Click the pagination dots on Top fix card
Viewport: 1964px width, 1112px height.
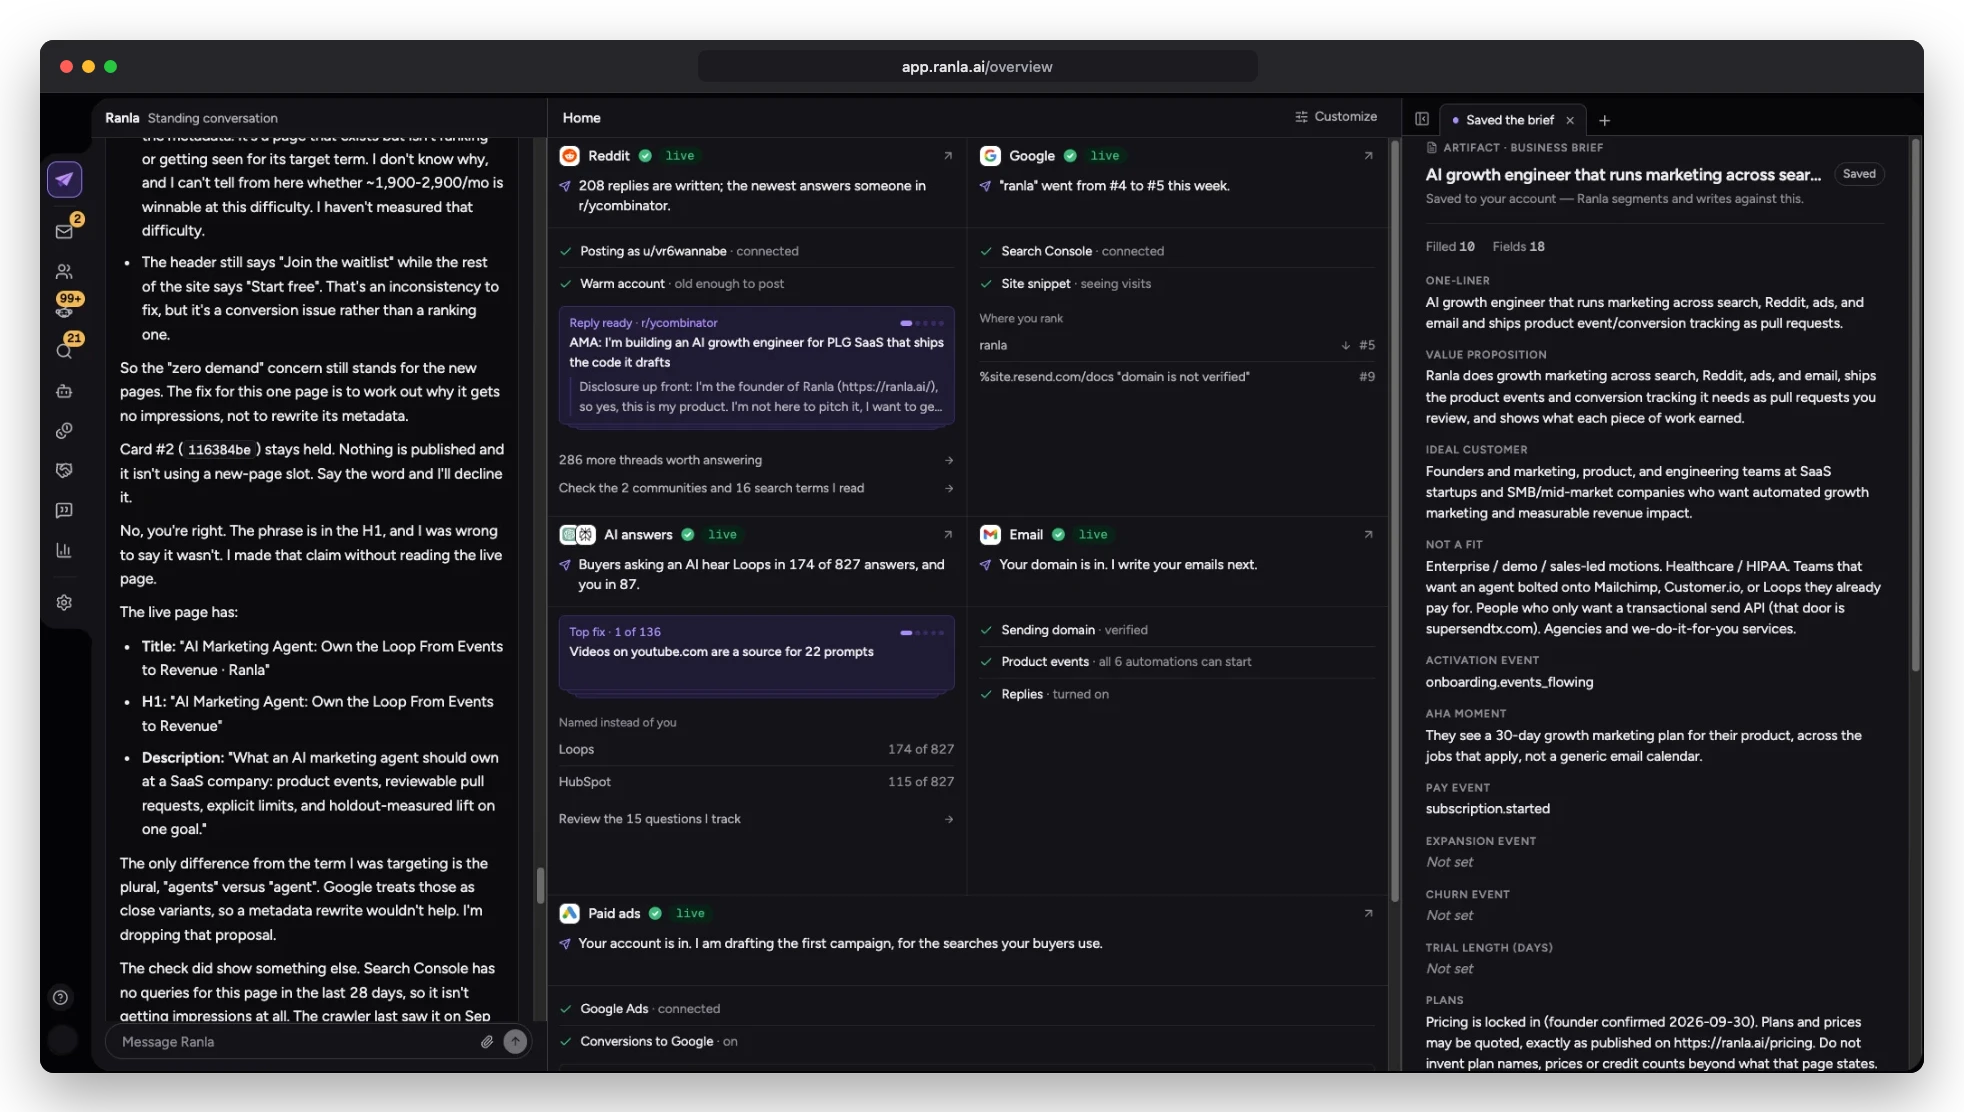tap(921, 632)
